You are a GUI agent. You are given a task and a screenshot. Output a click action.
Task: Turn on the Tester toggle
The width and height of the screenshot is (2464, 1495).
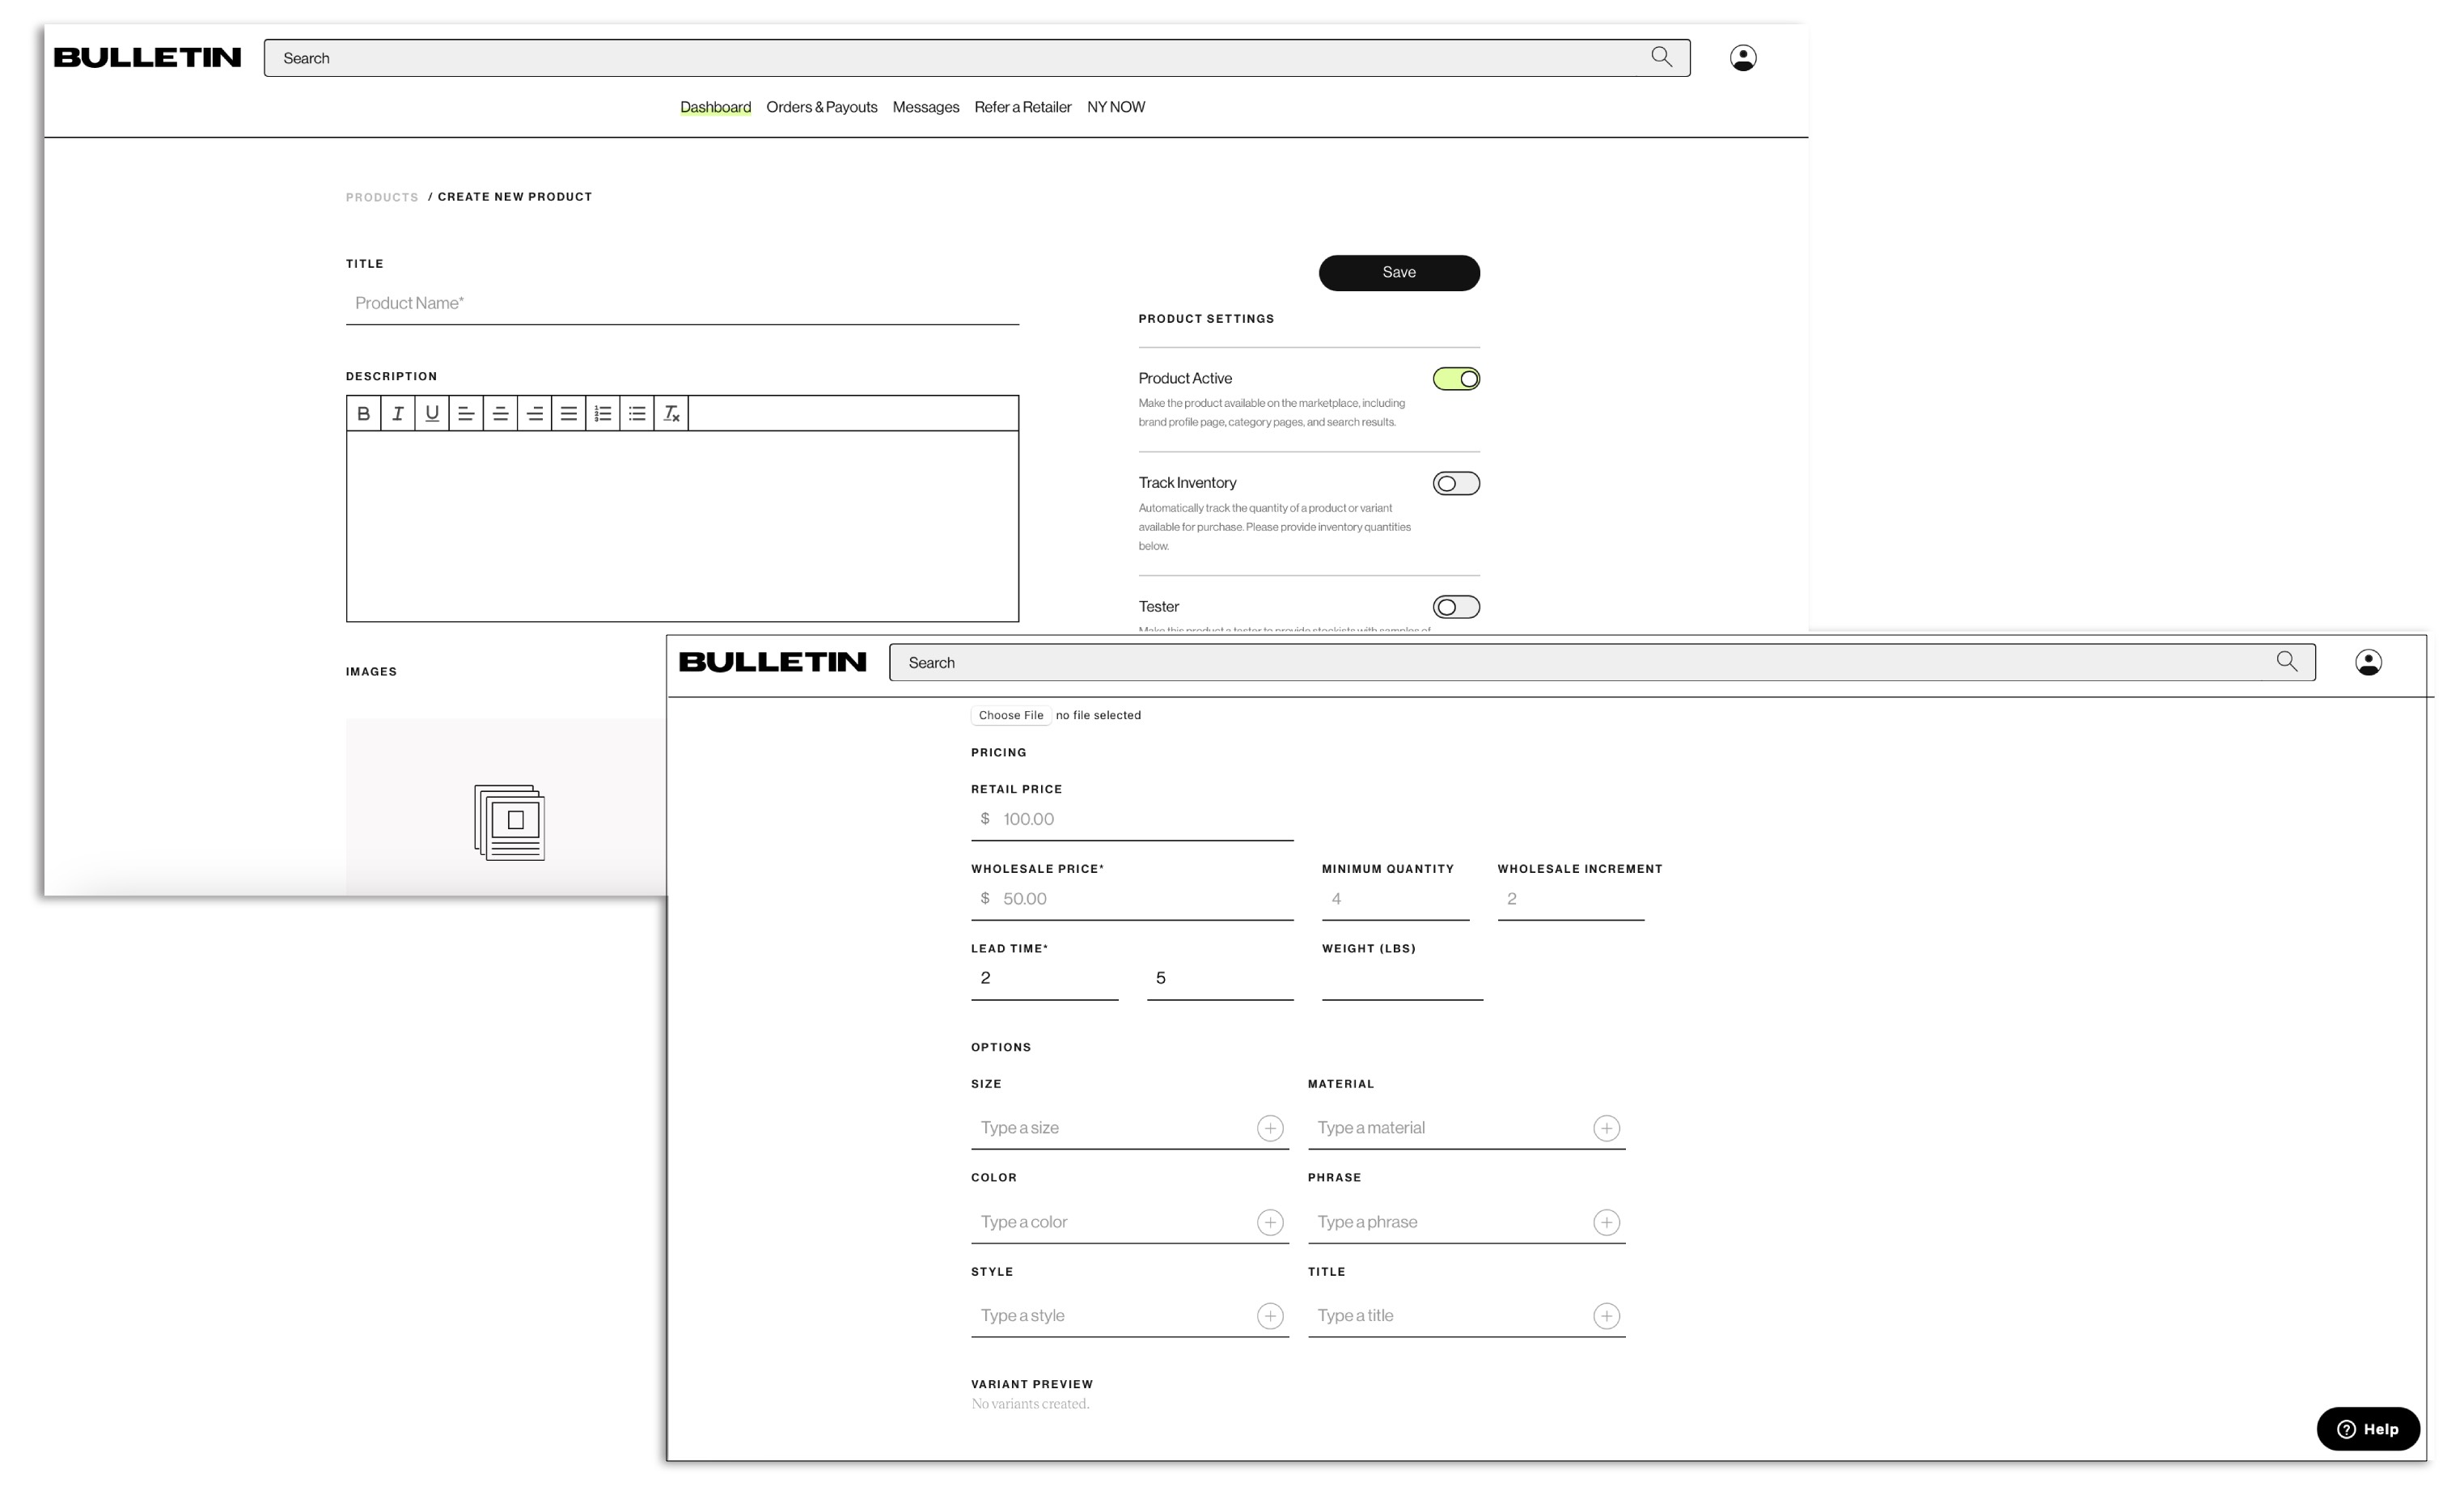1456,607
